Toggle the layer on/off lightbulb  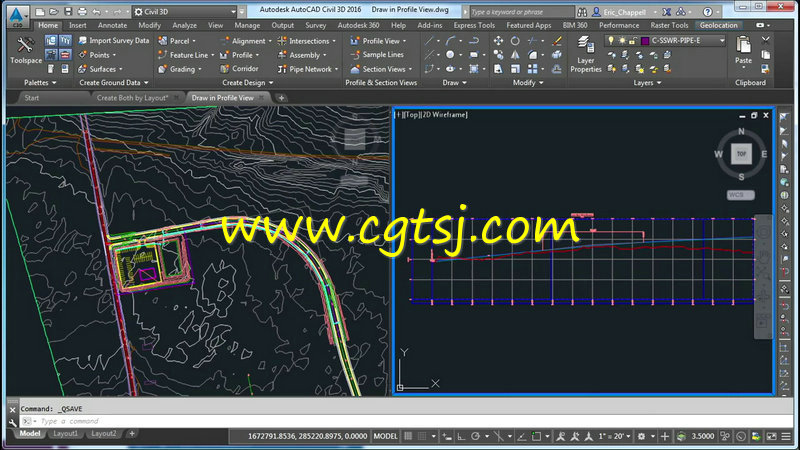coord(611,40)
